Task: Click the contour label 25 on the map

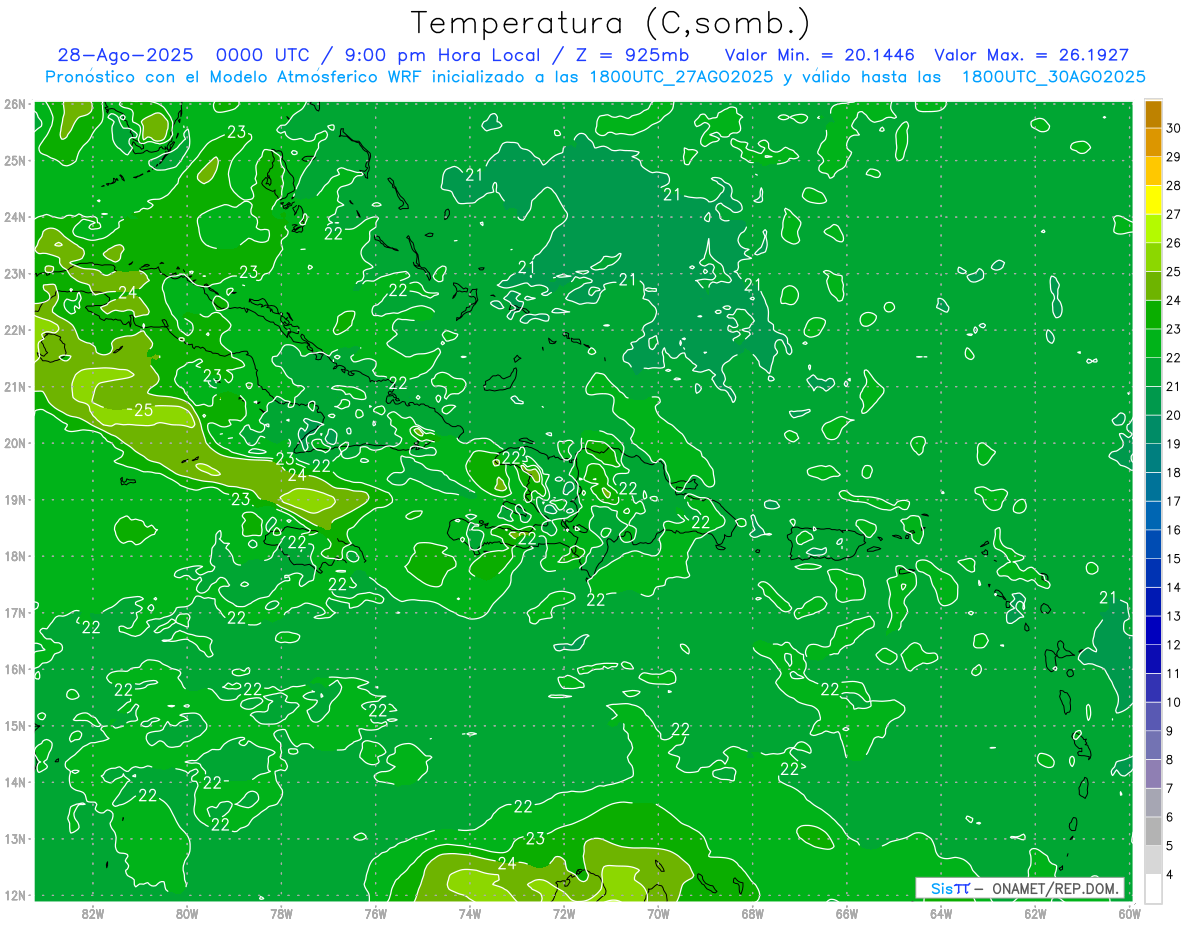Action: (x=143, y=410)
